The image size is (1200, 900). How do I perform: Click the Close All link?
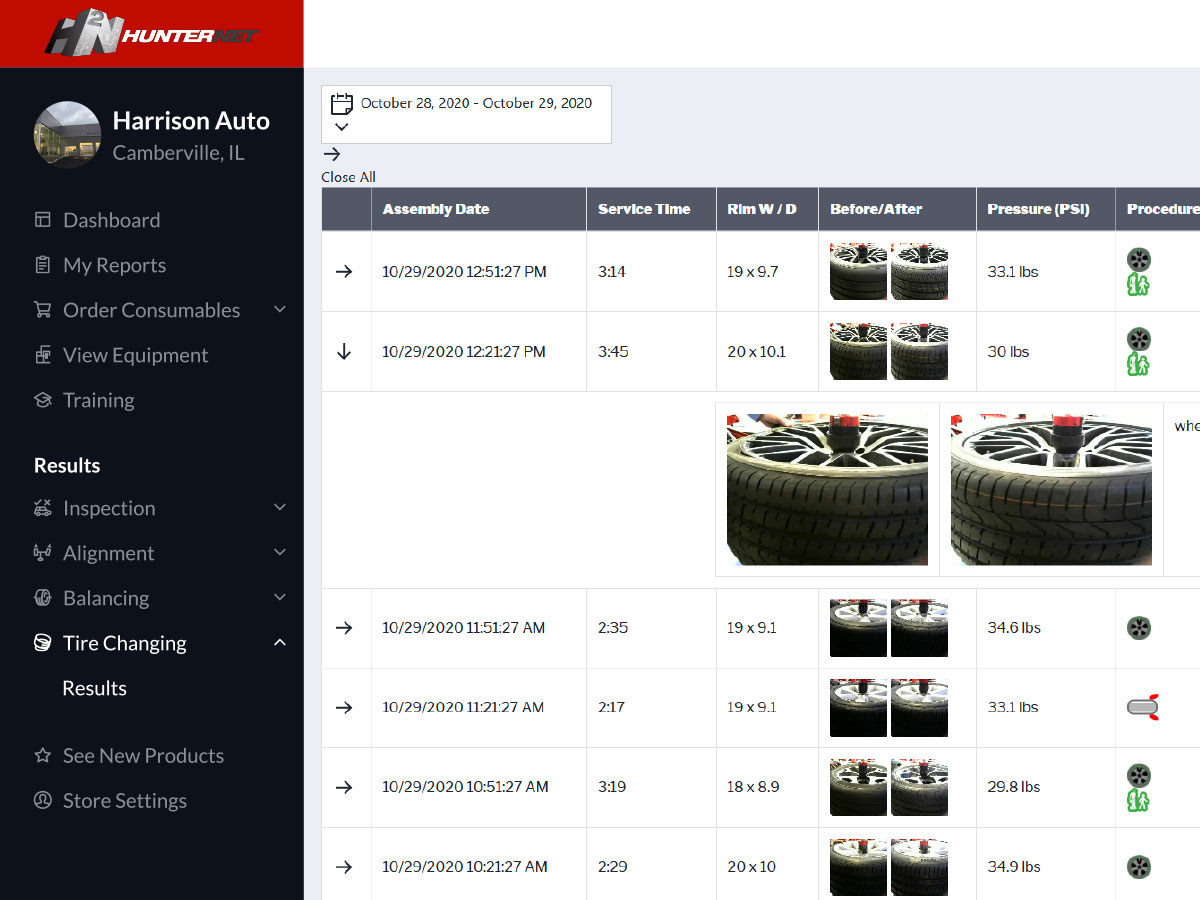coord(348,177)
